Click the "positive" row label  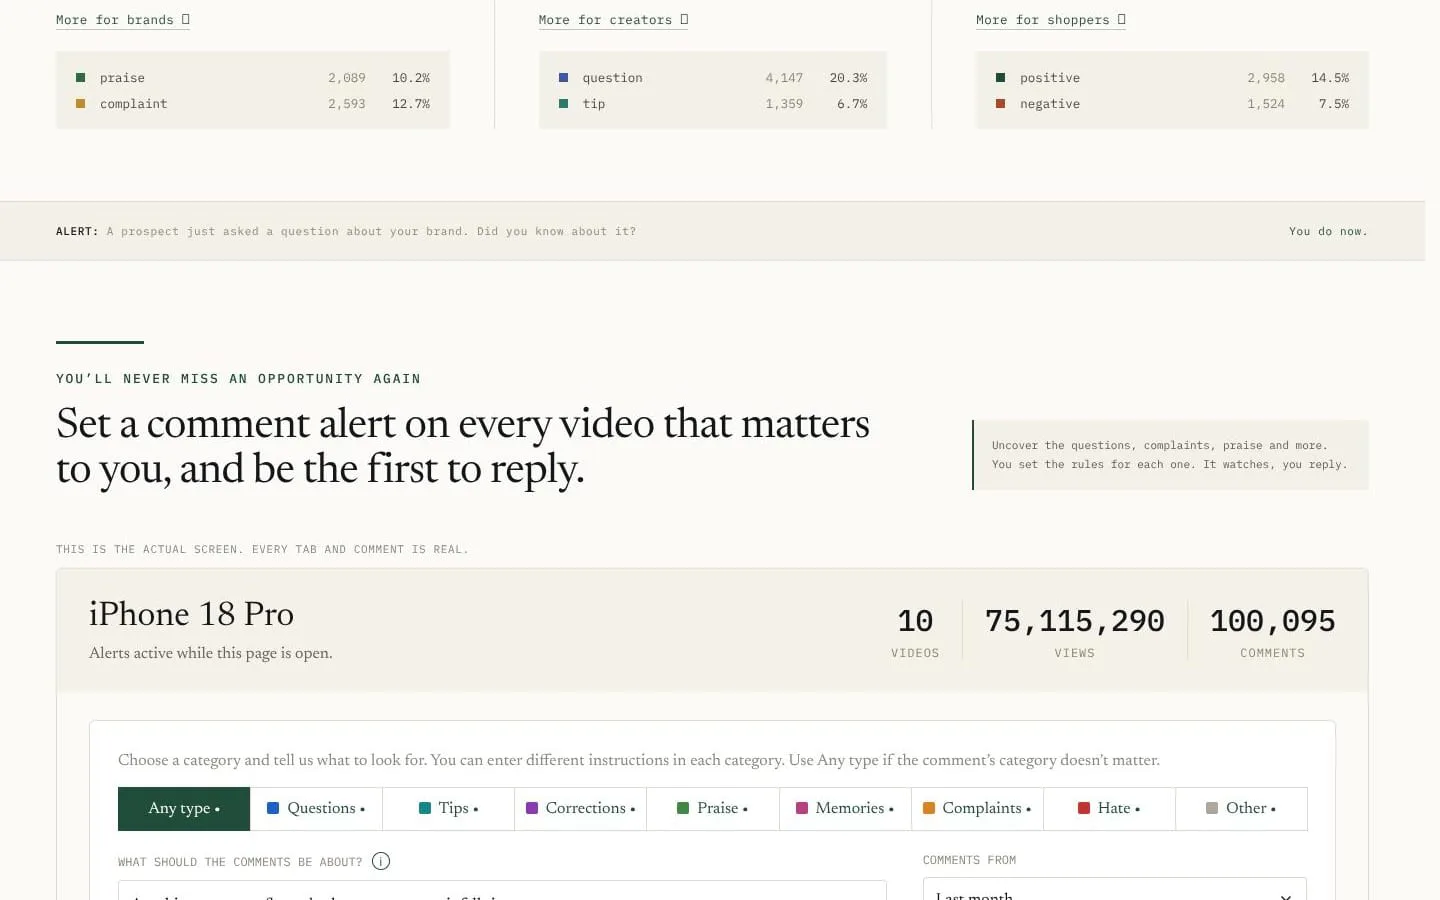click(1050, 78)
